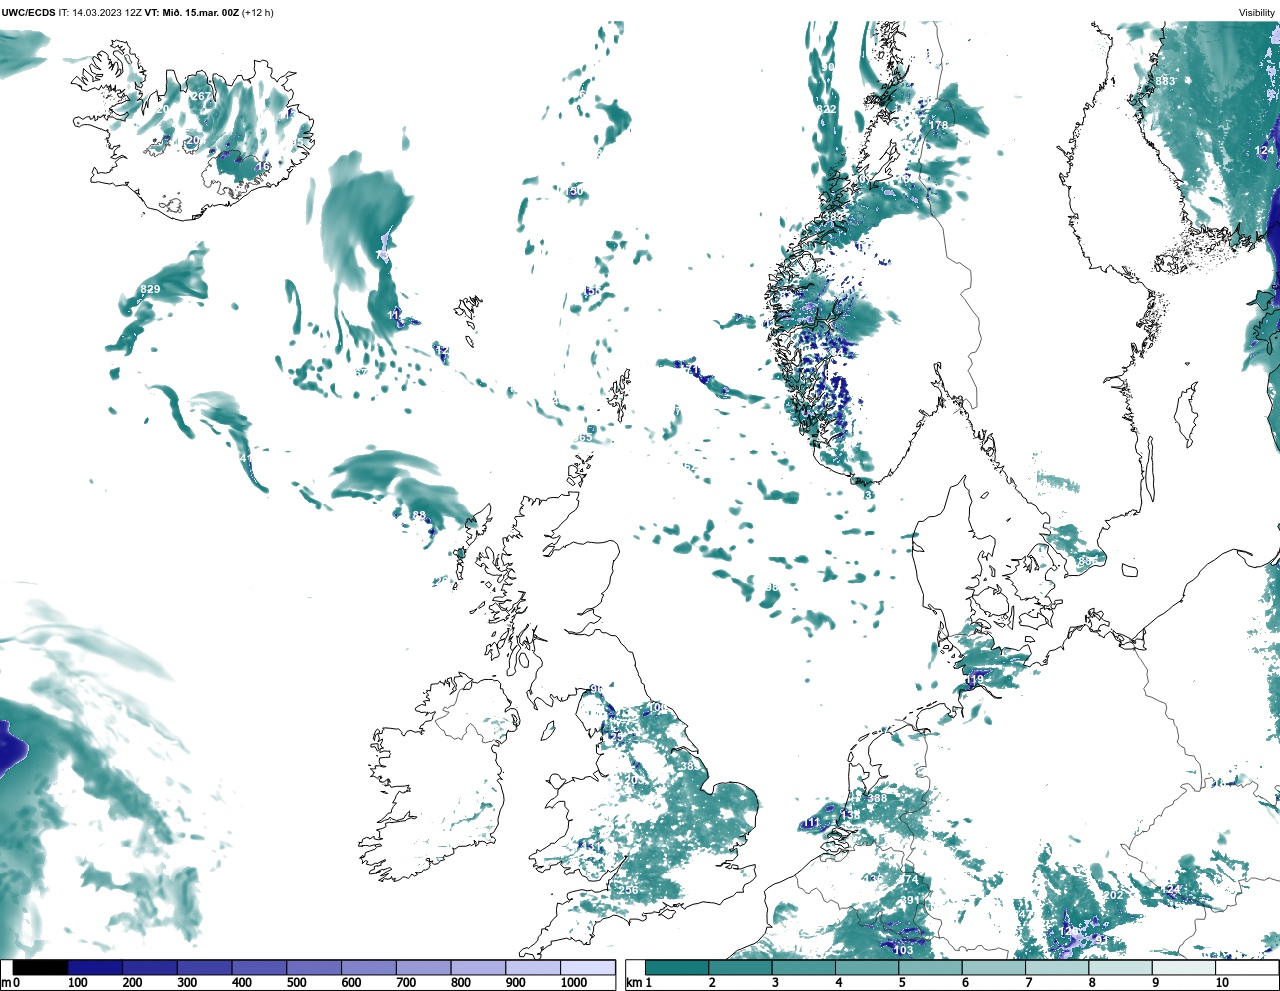Select the 300–400 m legend color block
The height and width of the screenshot is (991, 1280).
click(204, 968)
